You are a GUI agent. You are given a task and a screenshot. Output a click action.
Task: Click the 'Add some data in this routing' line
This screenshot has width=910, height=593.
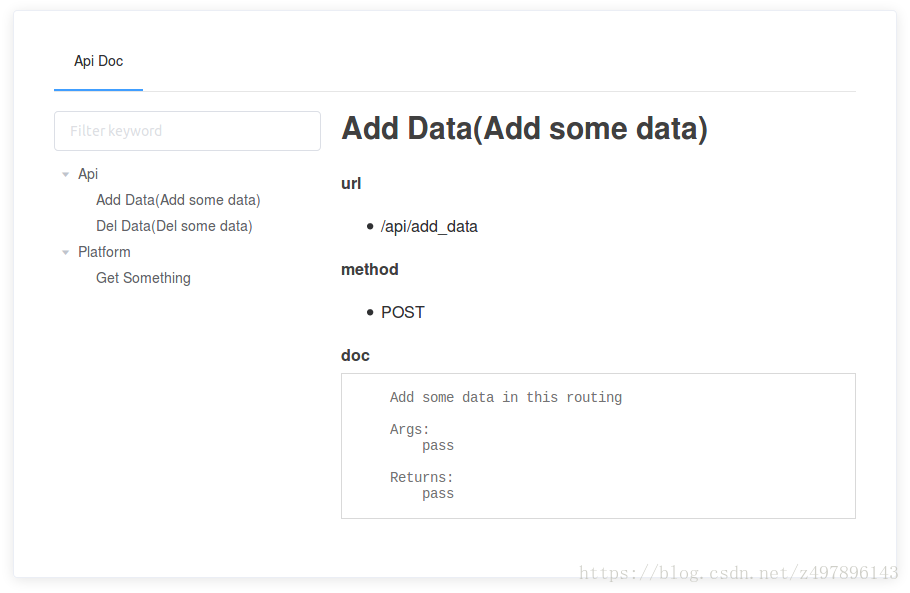(506, 397)
